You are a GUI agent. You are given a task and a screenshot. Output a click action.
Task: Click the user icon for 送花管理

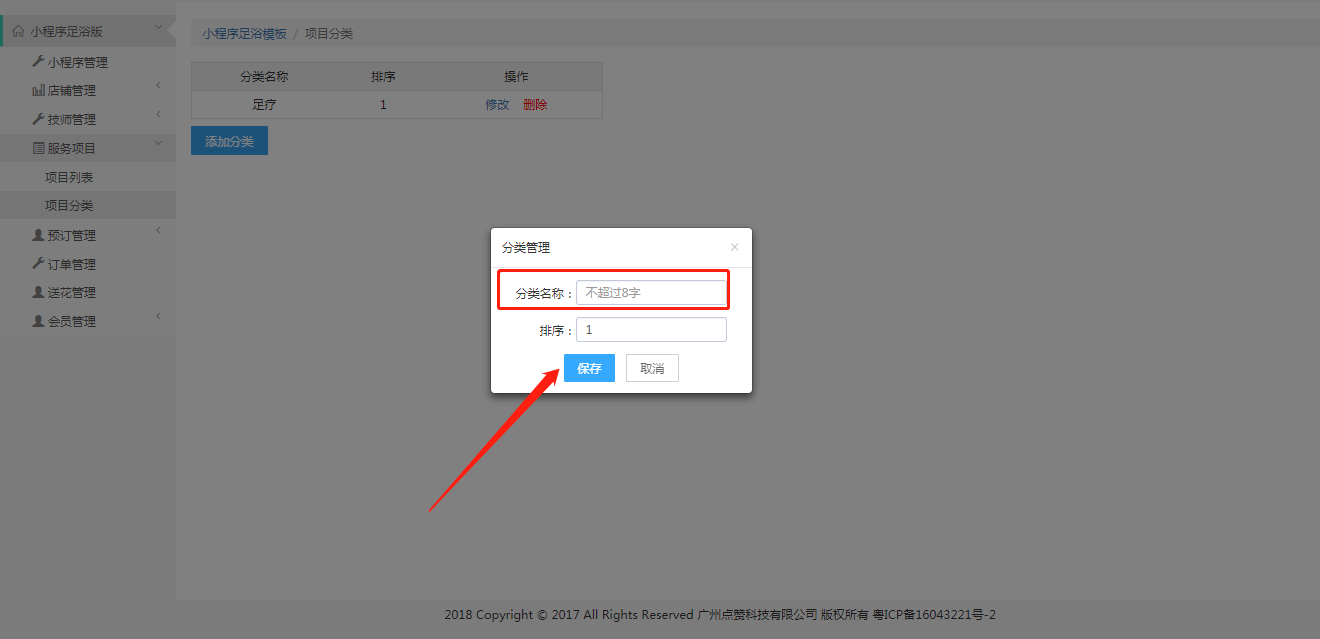tap(38, 293)
